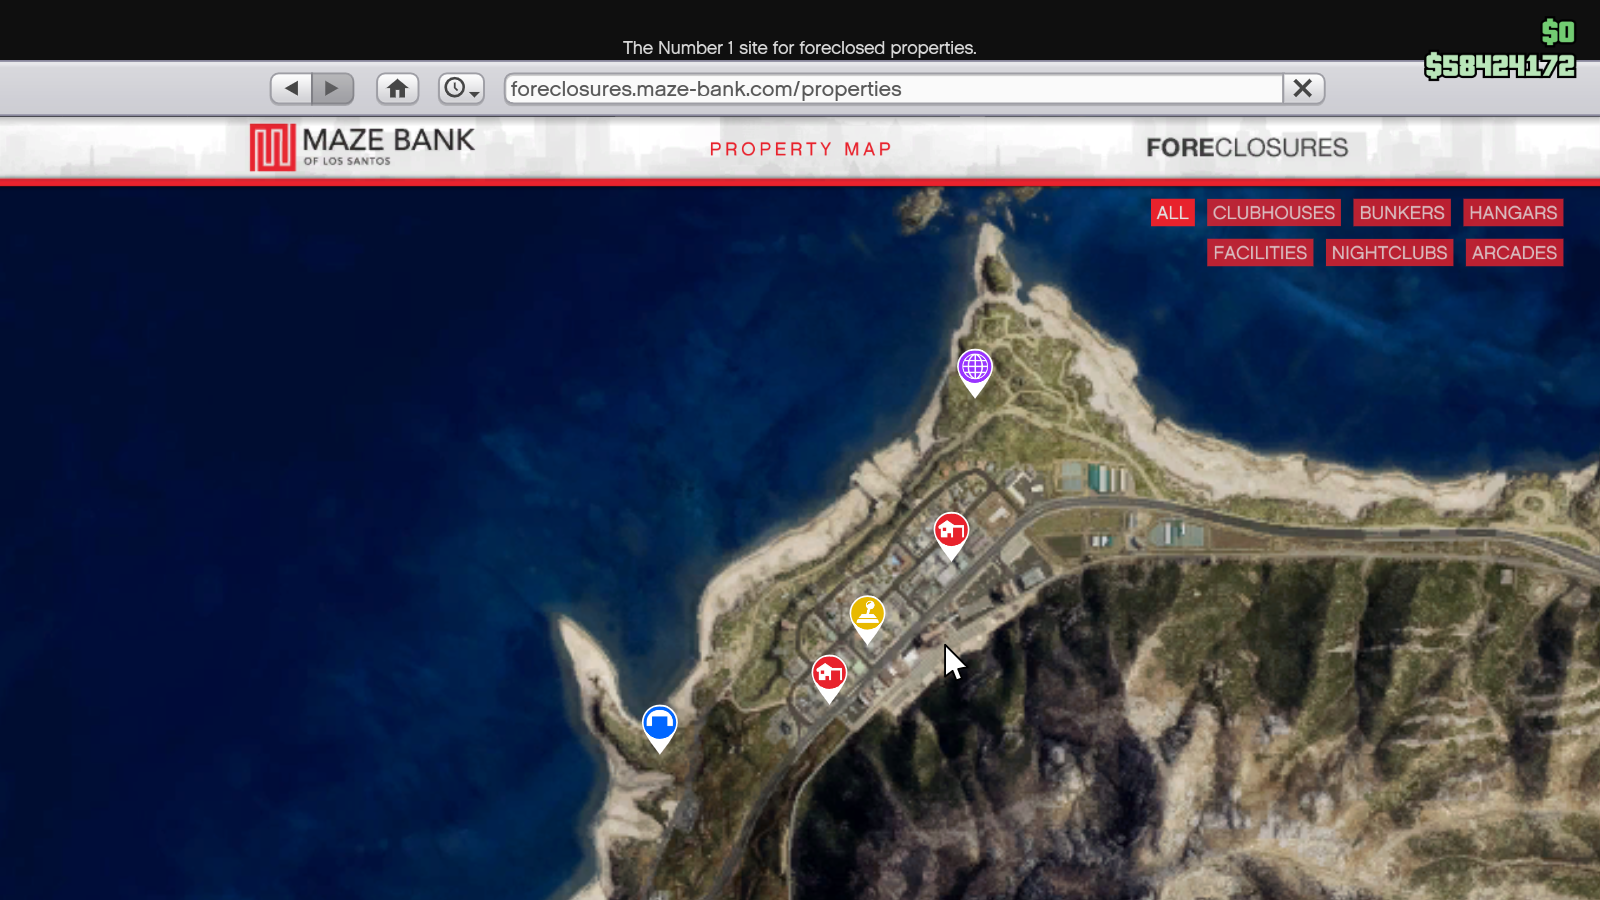The image size is (1600, 900).
Task: Filter the map by Nightclubs
Action: 1389,253
